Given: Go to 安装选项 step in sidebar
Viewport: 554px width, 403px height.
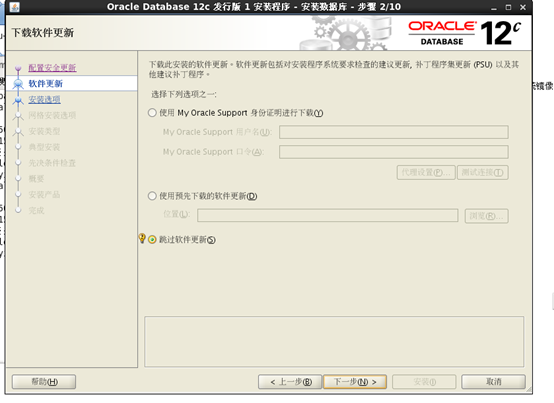Looking at the screenshot, I should pyautogui.click(x=45, y=100).
